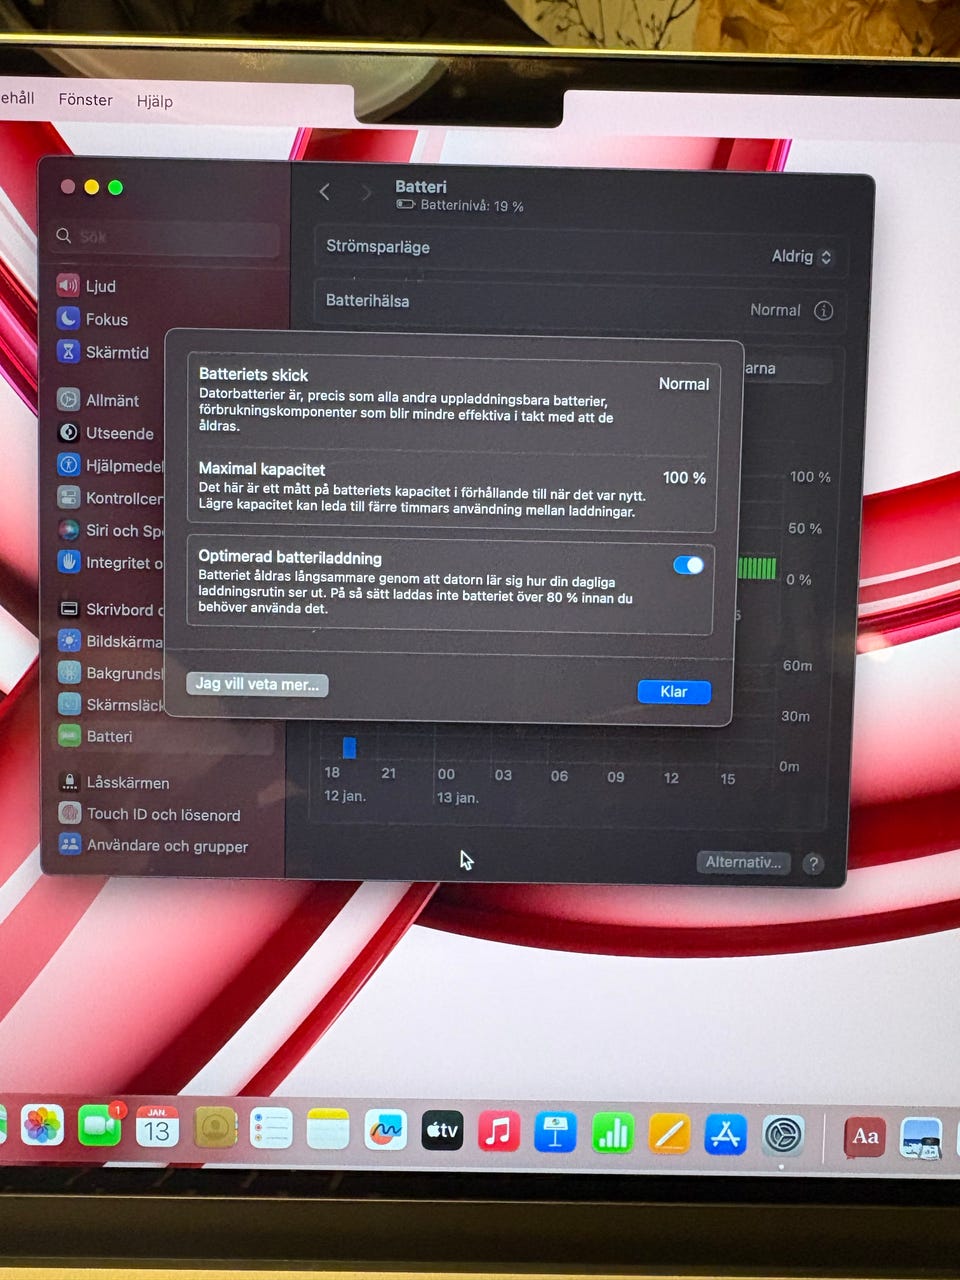Viewport: 960px width, 1280px height.
Task: Disable Optimerad batteriladdning switch
Action: coord(688,565)
